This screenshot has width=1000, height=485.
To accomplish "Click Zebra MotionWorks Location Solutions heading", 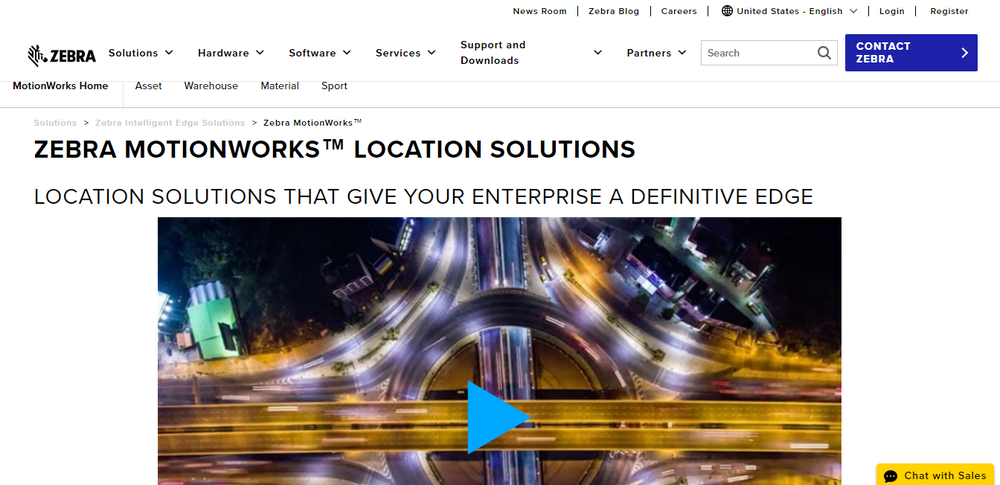I will tap(335, 149).
